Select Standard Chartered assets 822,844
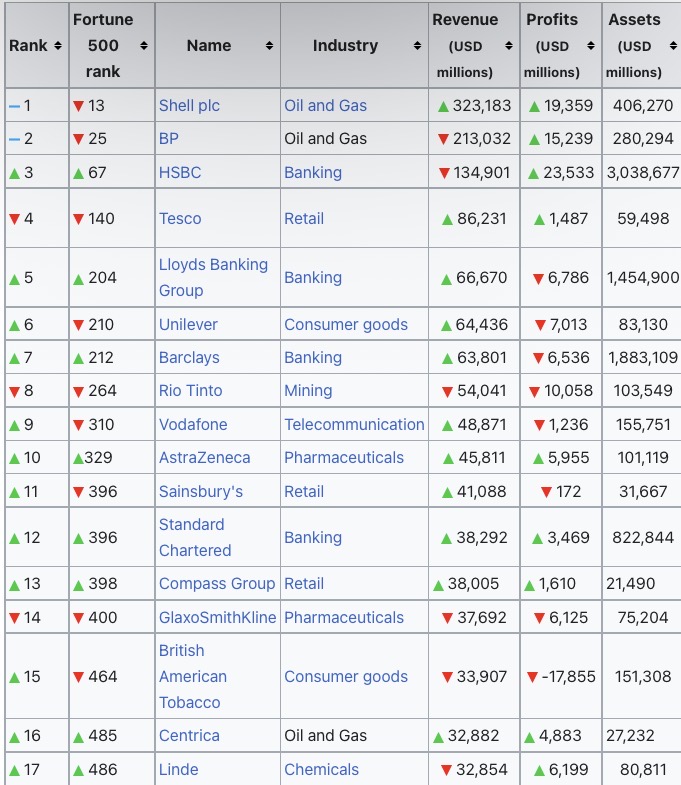 (643, 538)
